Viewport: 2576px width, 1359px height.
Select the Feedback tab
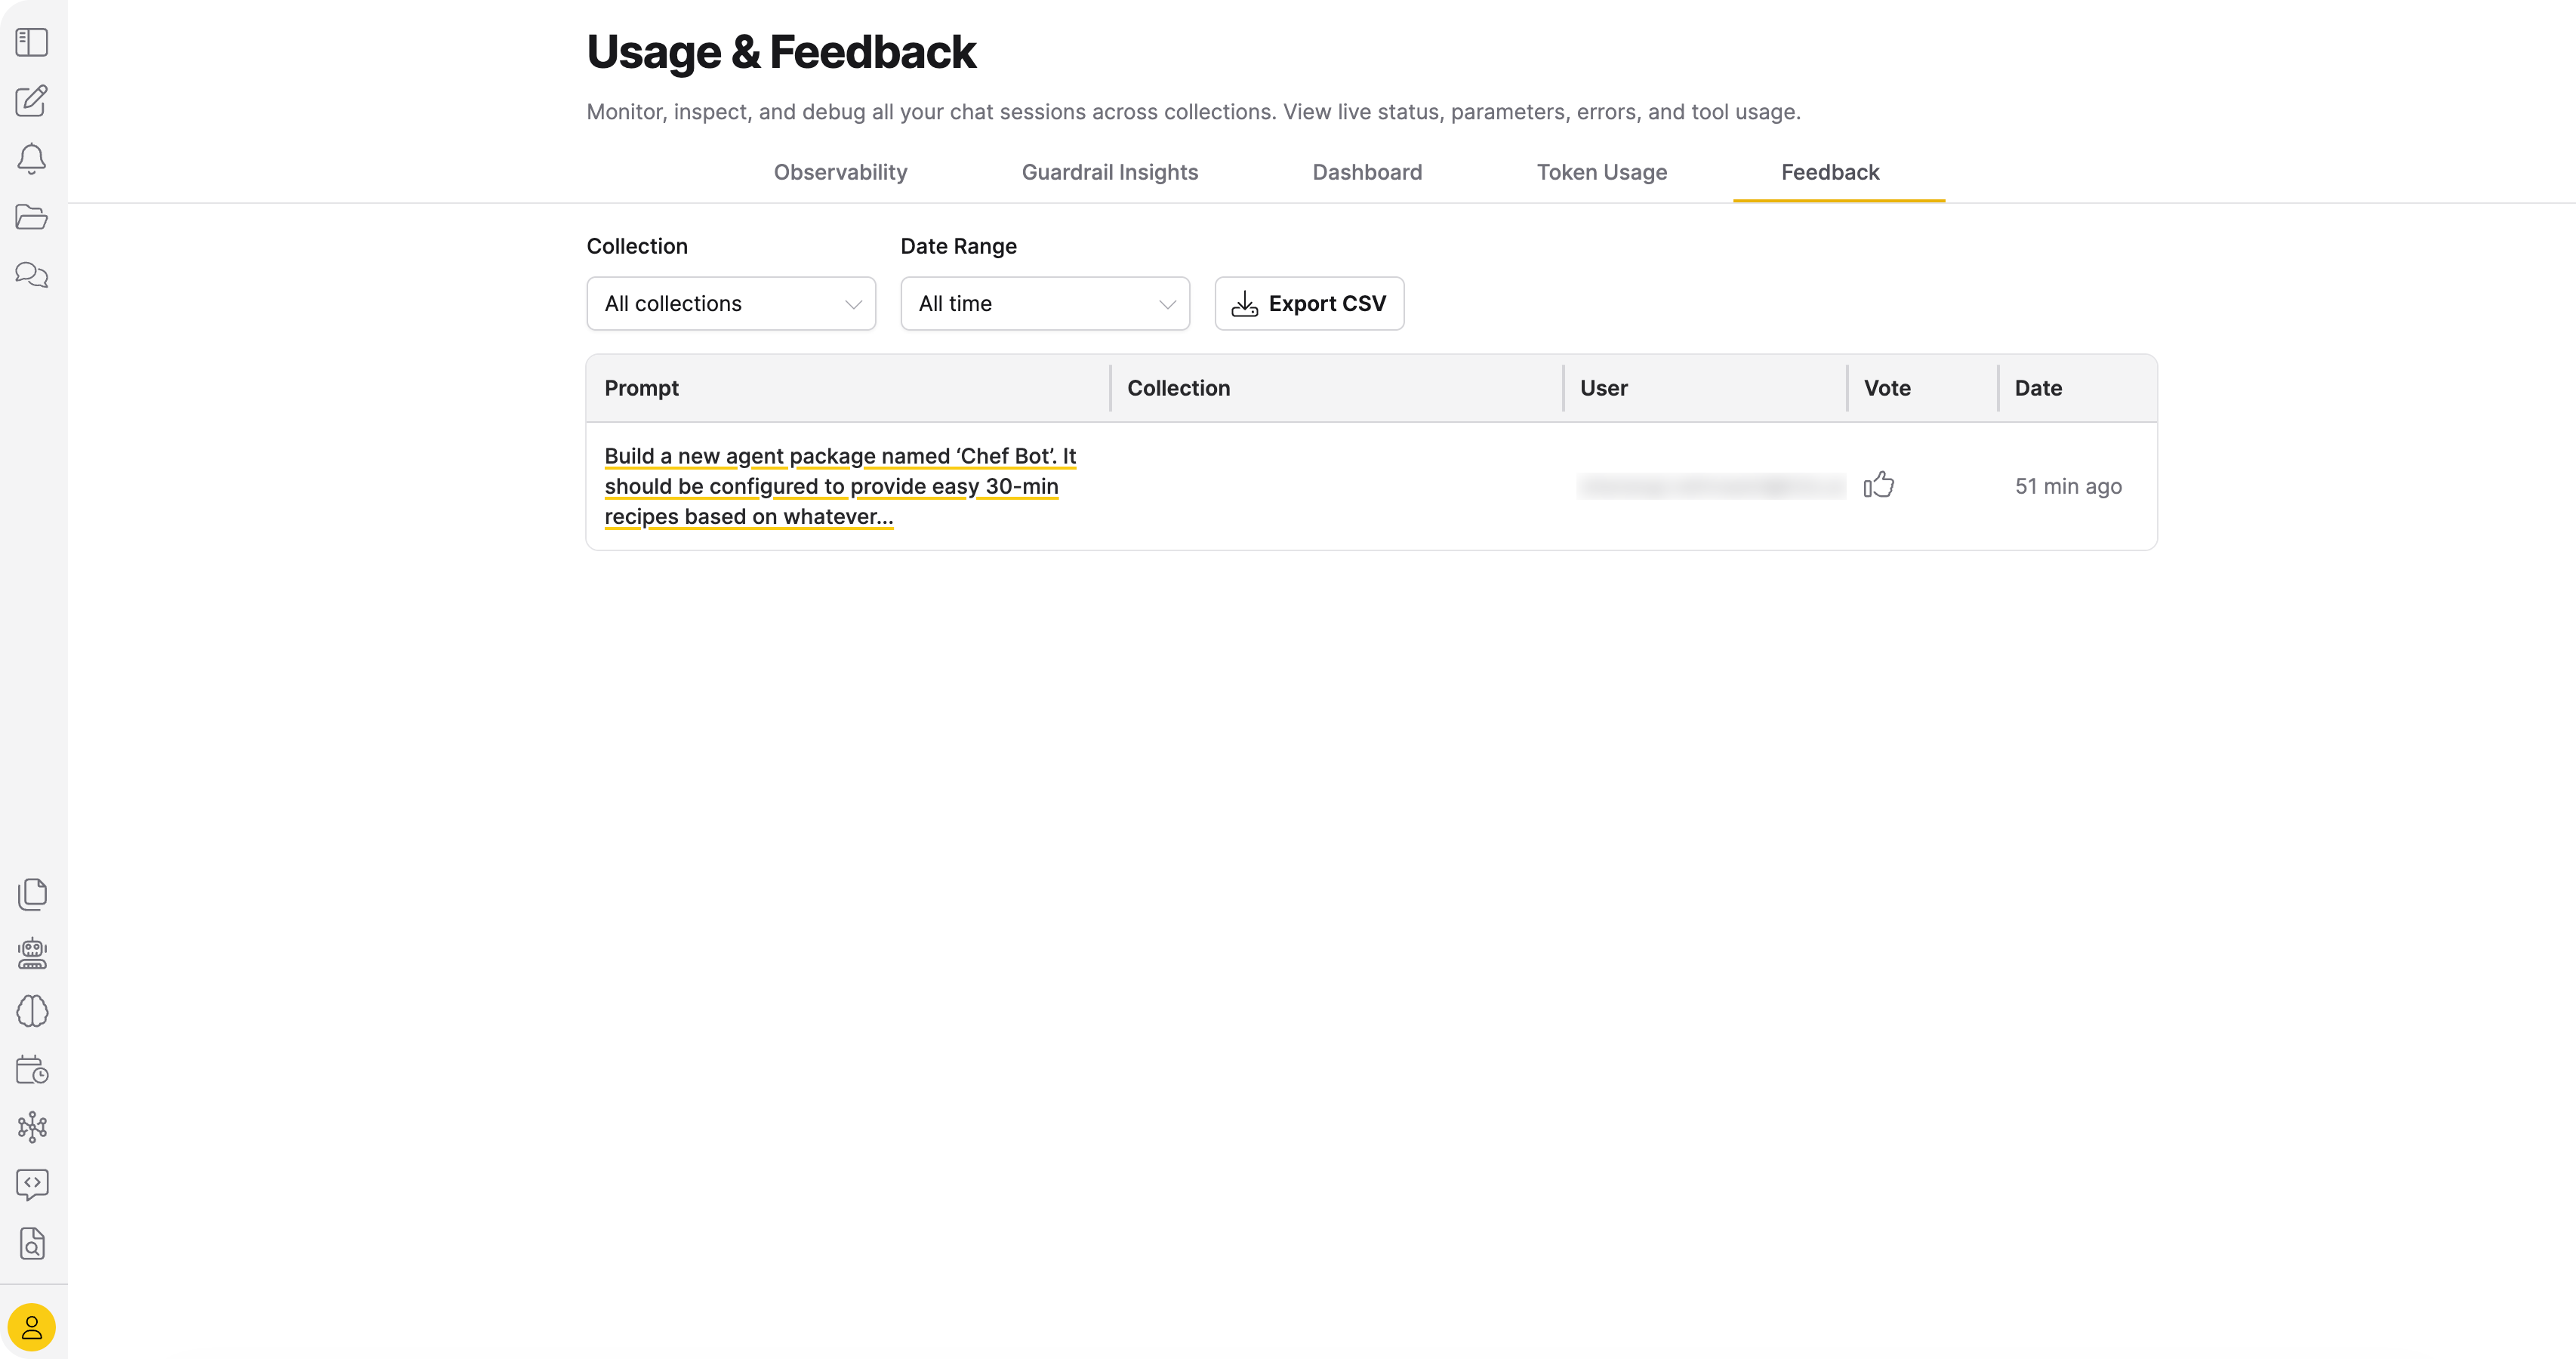[x=1829, y=172]
